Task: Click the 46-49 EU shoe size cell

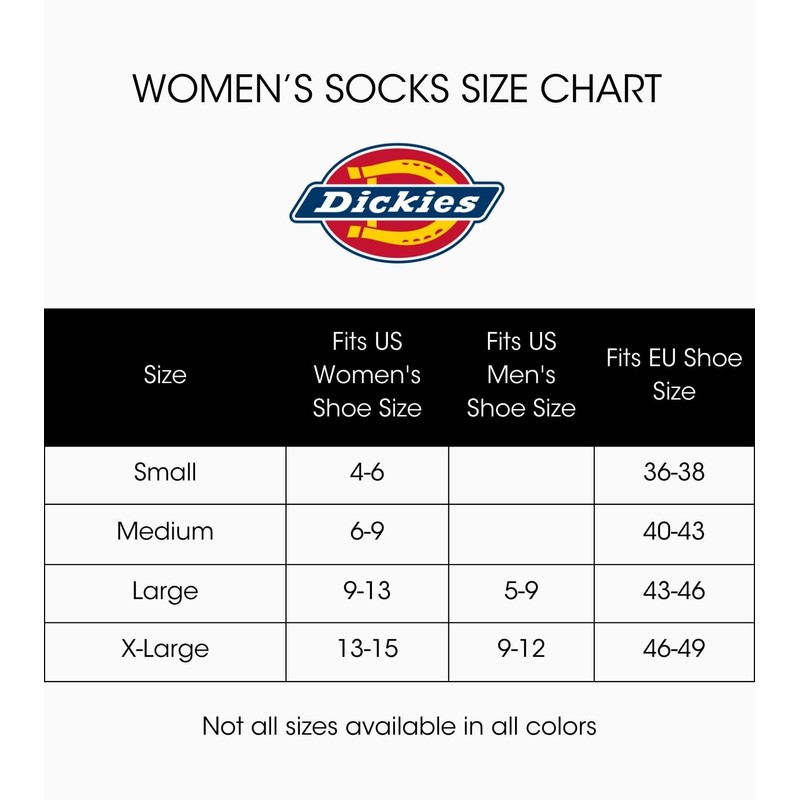Action: [674, 649]
